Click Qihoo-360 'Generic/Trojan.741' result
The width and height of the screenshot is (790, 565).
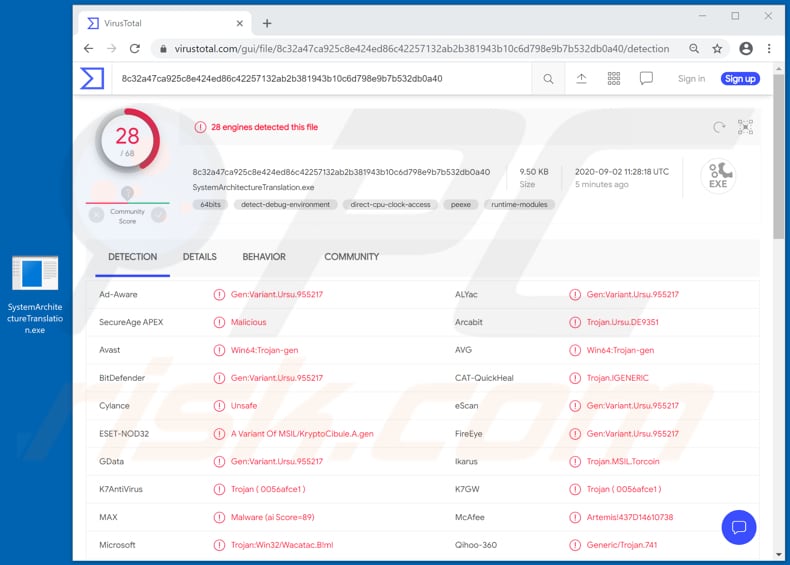tap(622, 545)
